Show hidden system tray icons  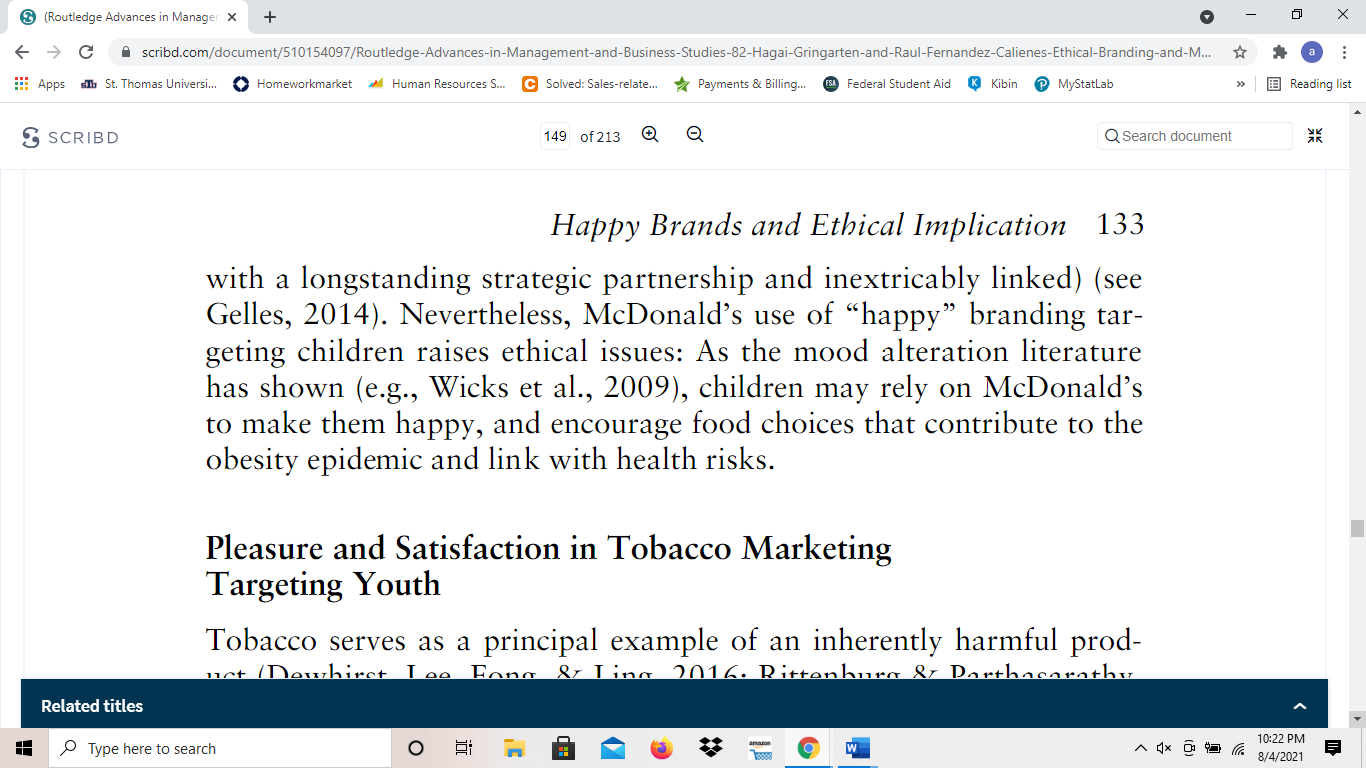coord(1141,748)
